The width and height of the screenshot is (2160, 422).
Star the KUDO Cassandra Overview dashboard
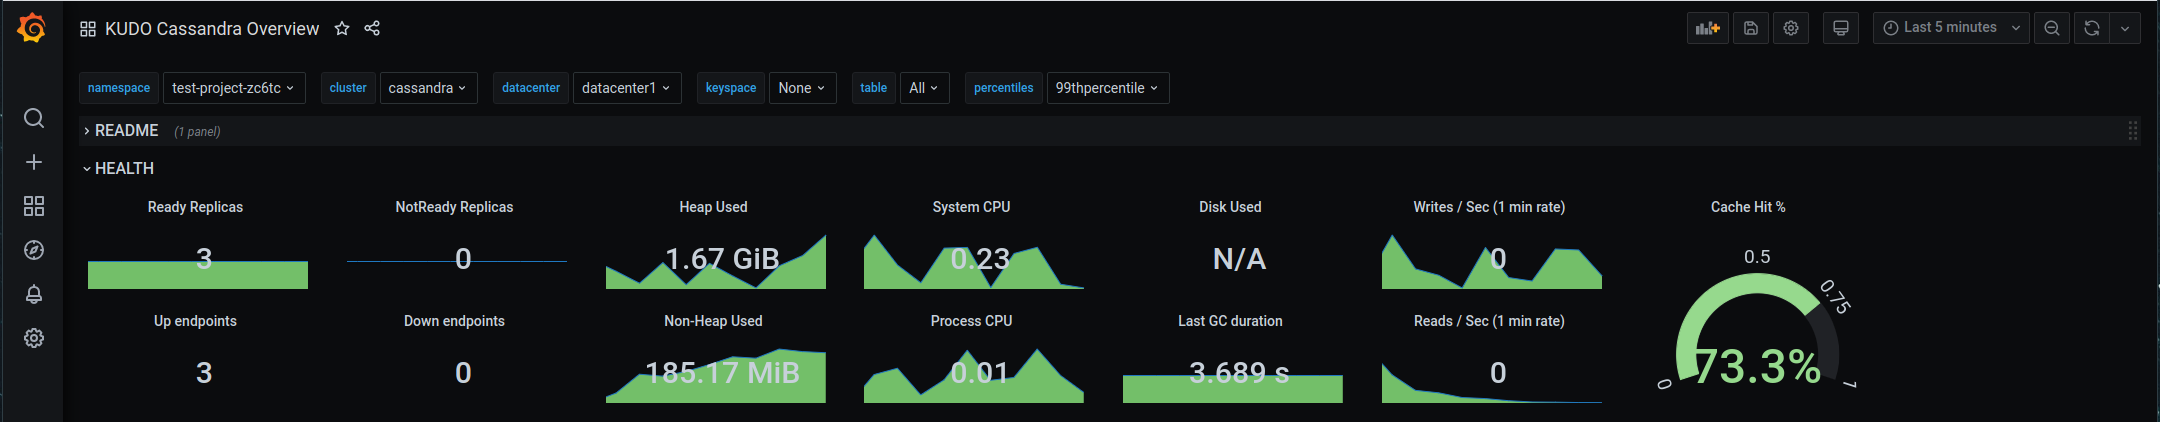pyautogui.click(x=342, y=28)
